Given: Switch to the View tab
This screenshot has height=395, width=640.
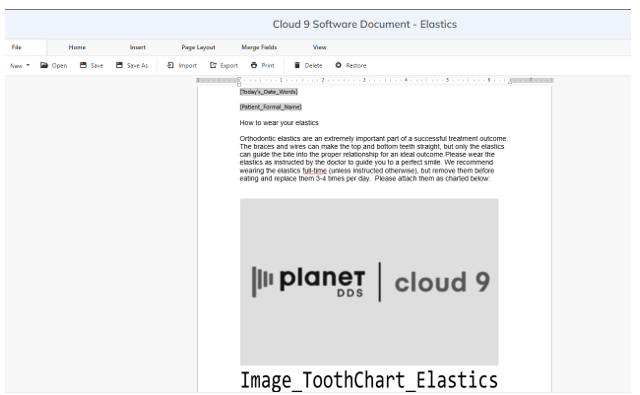Looking at the screenshot, I should click(320, 47).
